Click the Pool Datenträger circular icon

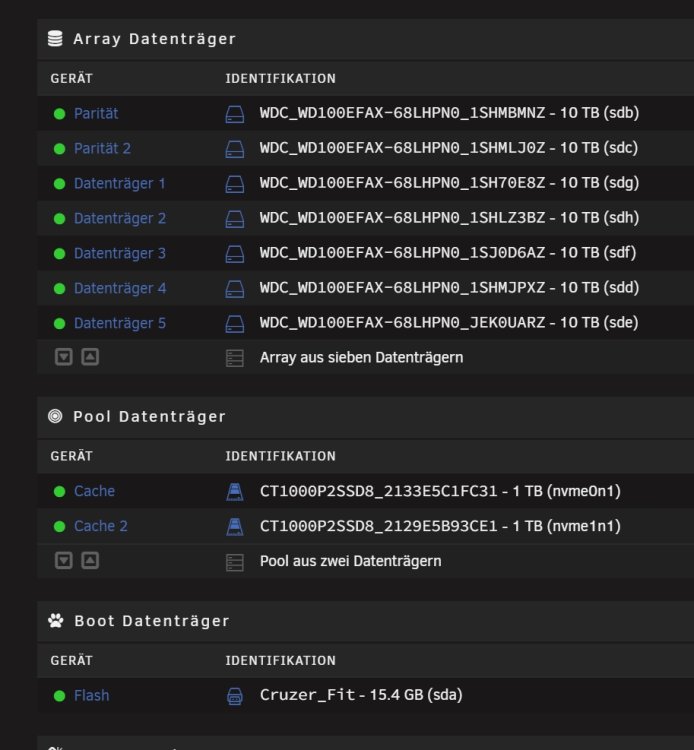click(x=55, y=416)
